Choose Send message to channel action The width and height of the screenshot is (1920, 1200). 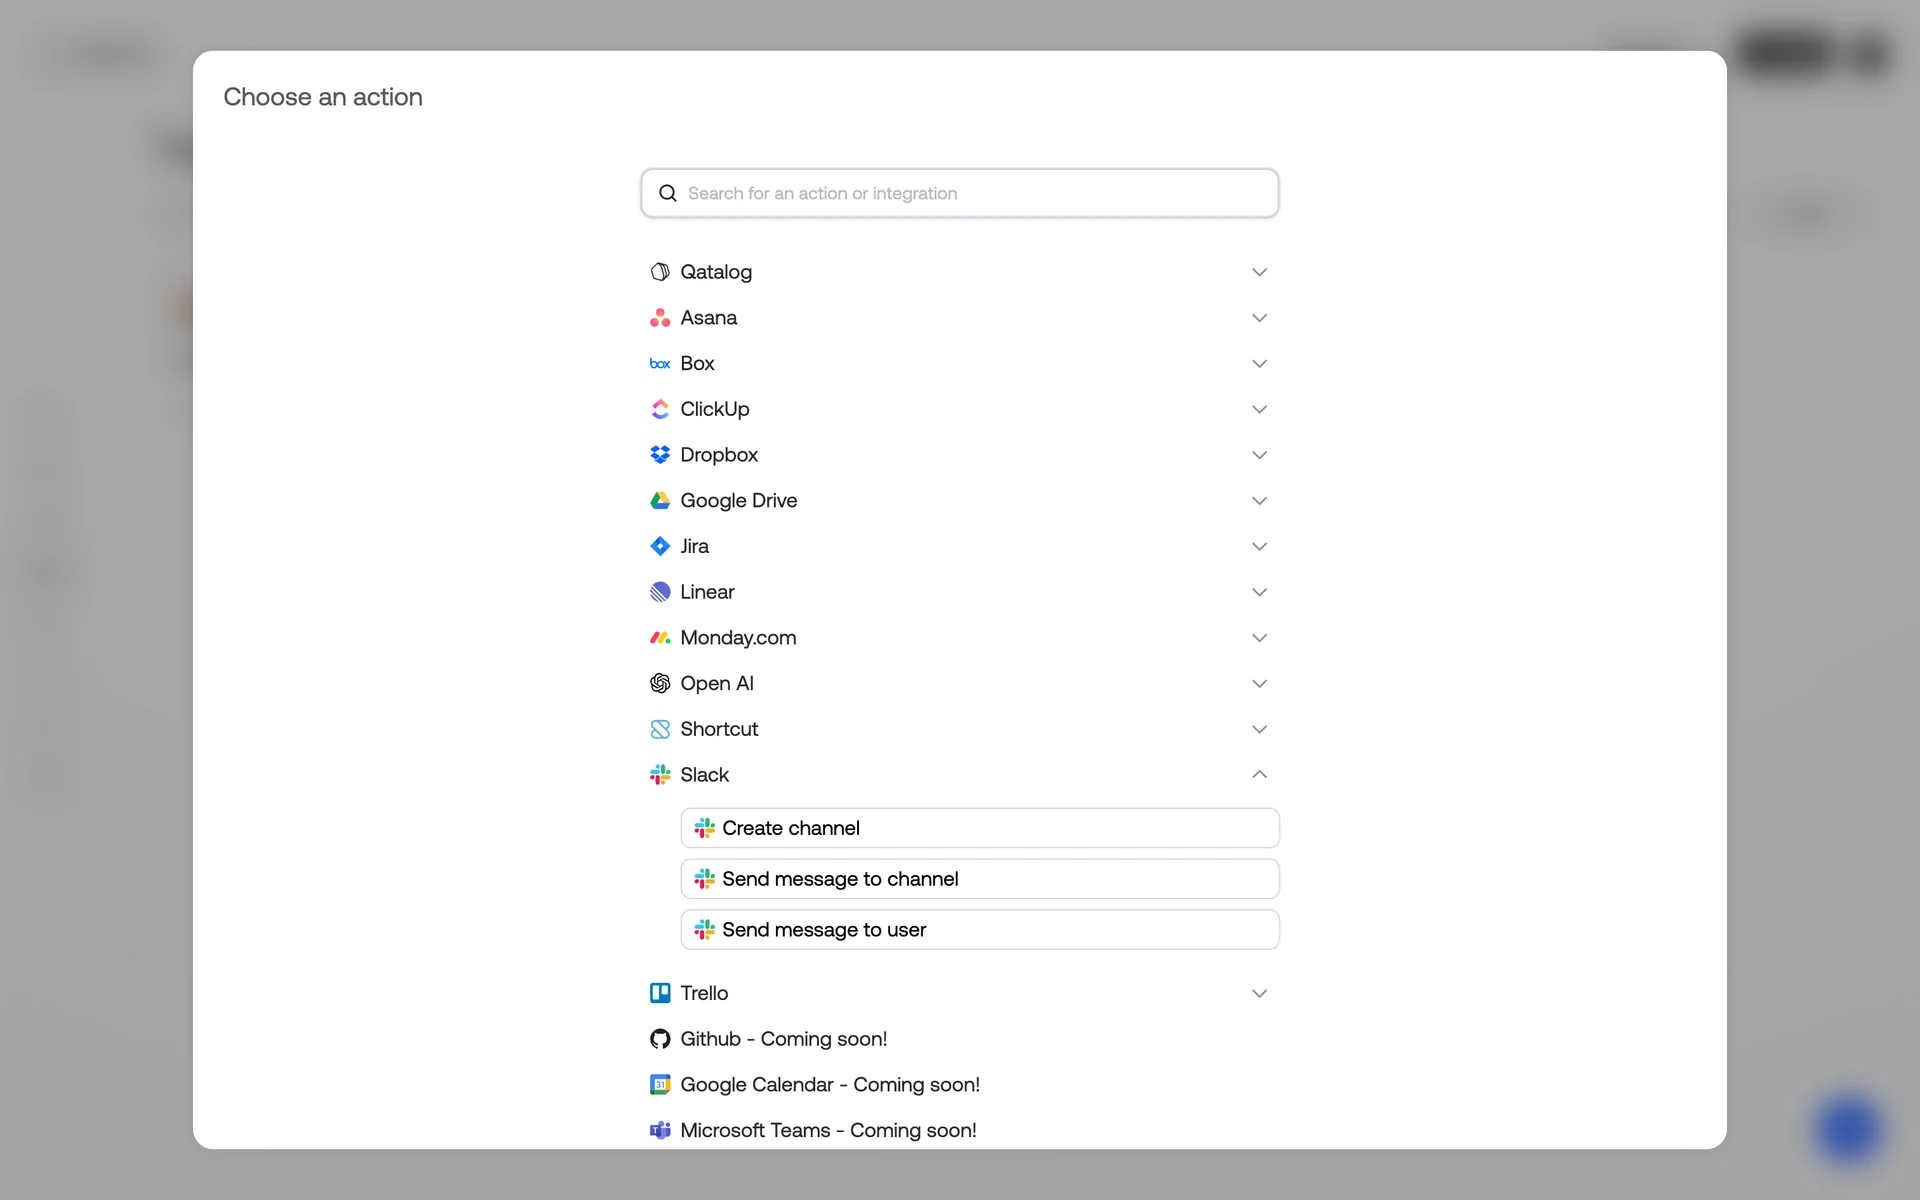coord(979,879)
